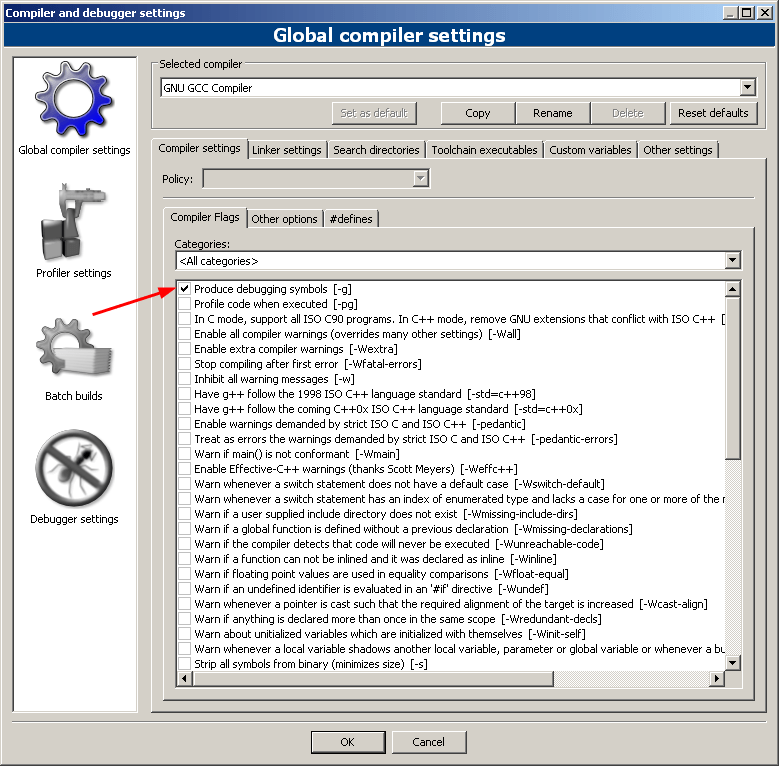This screenshot has height=766, width=779.
Task: Select the Global compiler settings label
Action: coord(74,150)
